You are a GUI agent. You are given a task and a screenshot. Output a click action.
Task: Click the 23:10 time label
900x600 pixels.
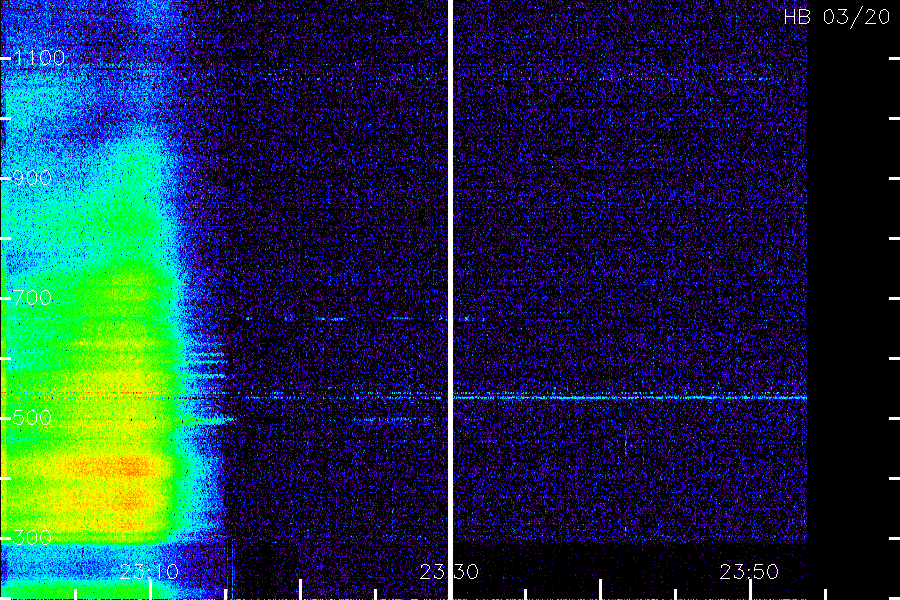point(149,572)
